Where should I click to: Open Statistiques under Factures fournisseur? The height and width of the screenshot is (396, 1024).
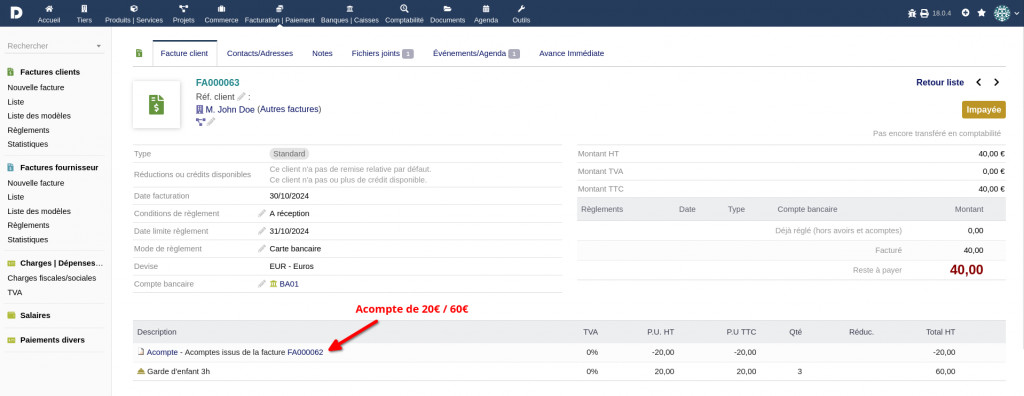[27, 239]
